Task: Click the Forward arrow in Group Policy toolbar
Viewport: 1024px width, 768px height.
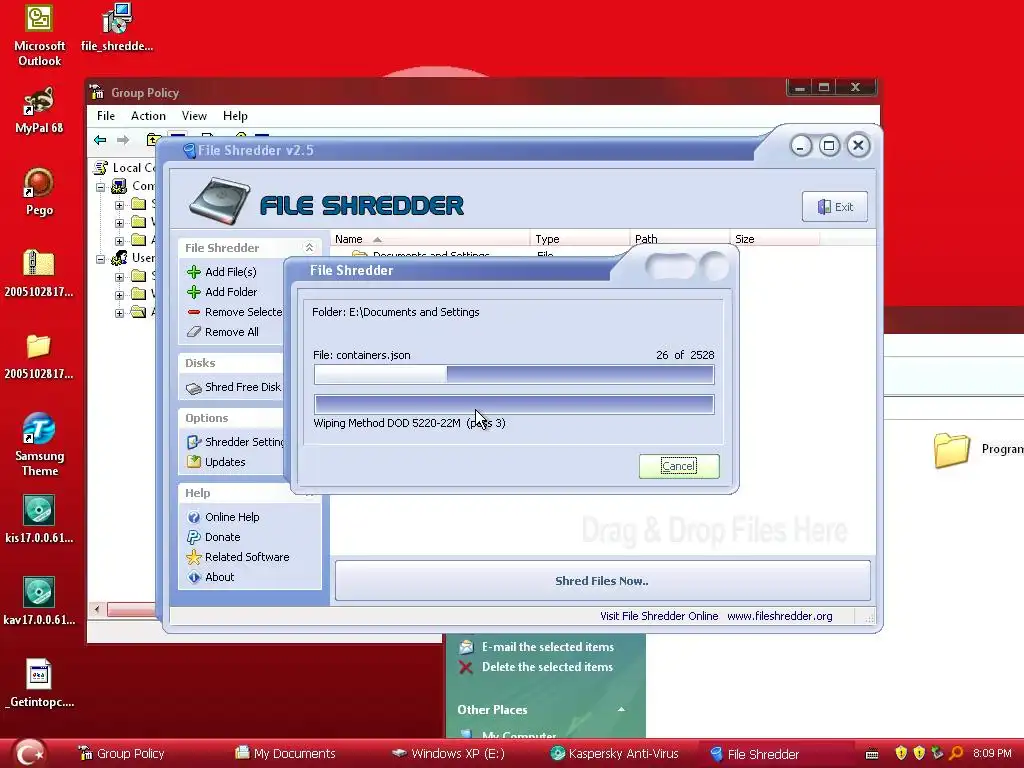Action: (x=123, y=140)
